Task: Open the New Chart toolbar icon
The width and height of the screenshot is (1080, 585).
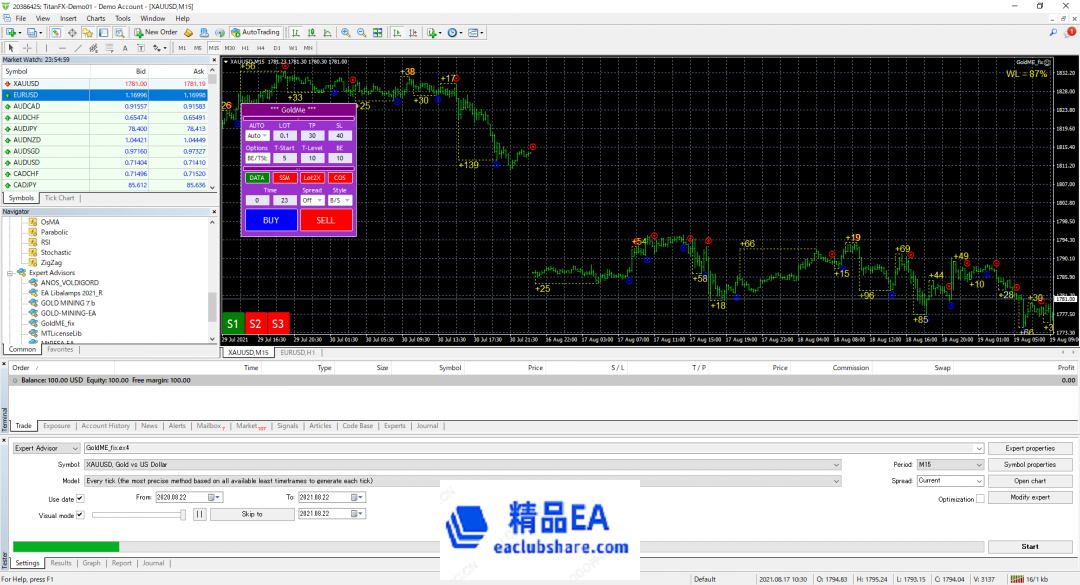Action: [11, 32]
